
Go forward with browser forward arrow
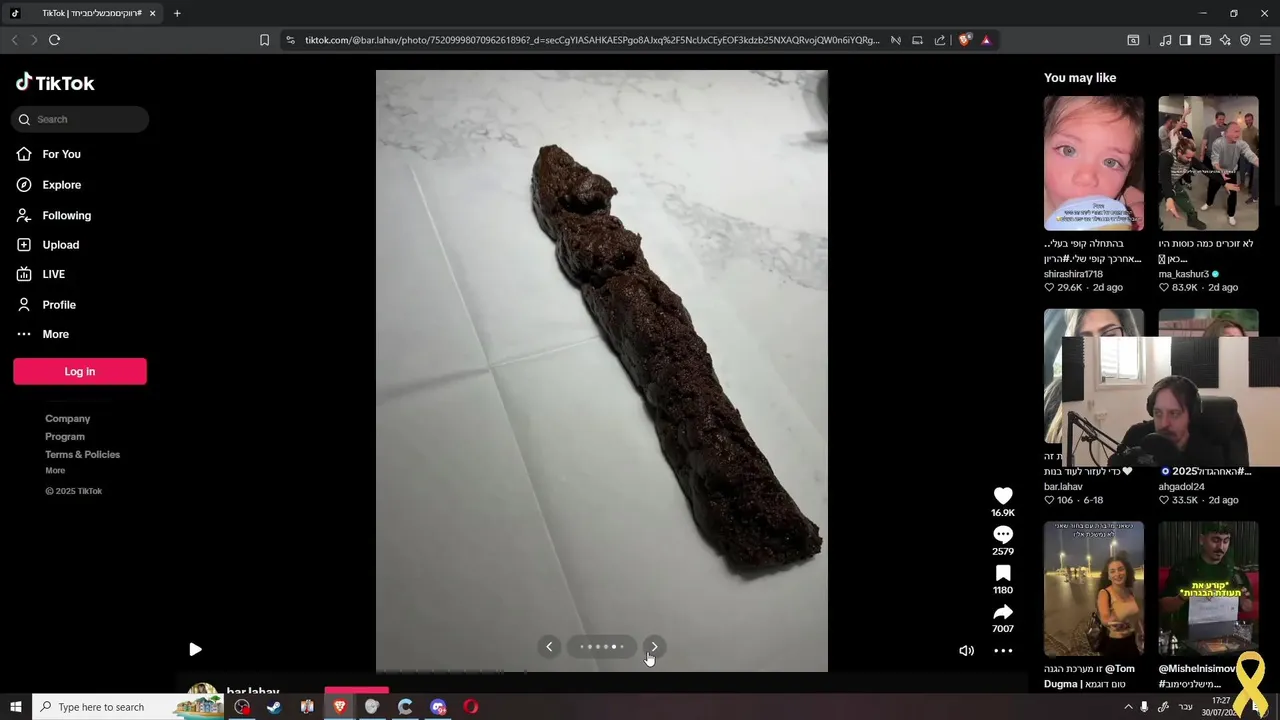pyautogui.click(x=33, y=40)
